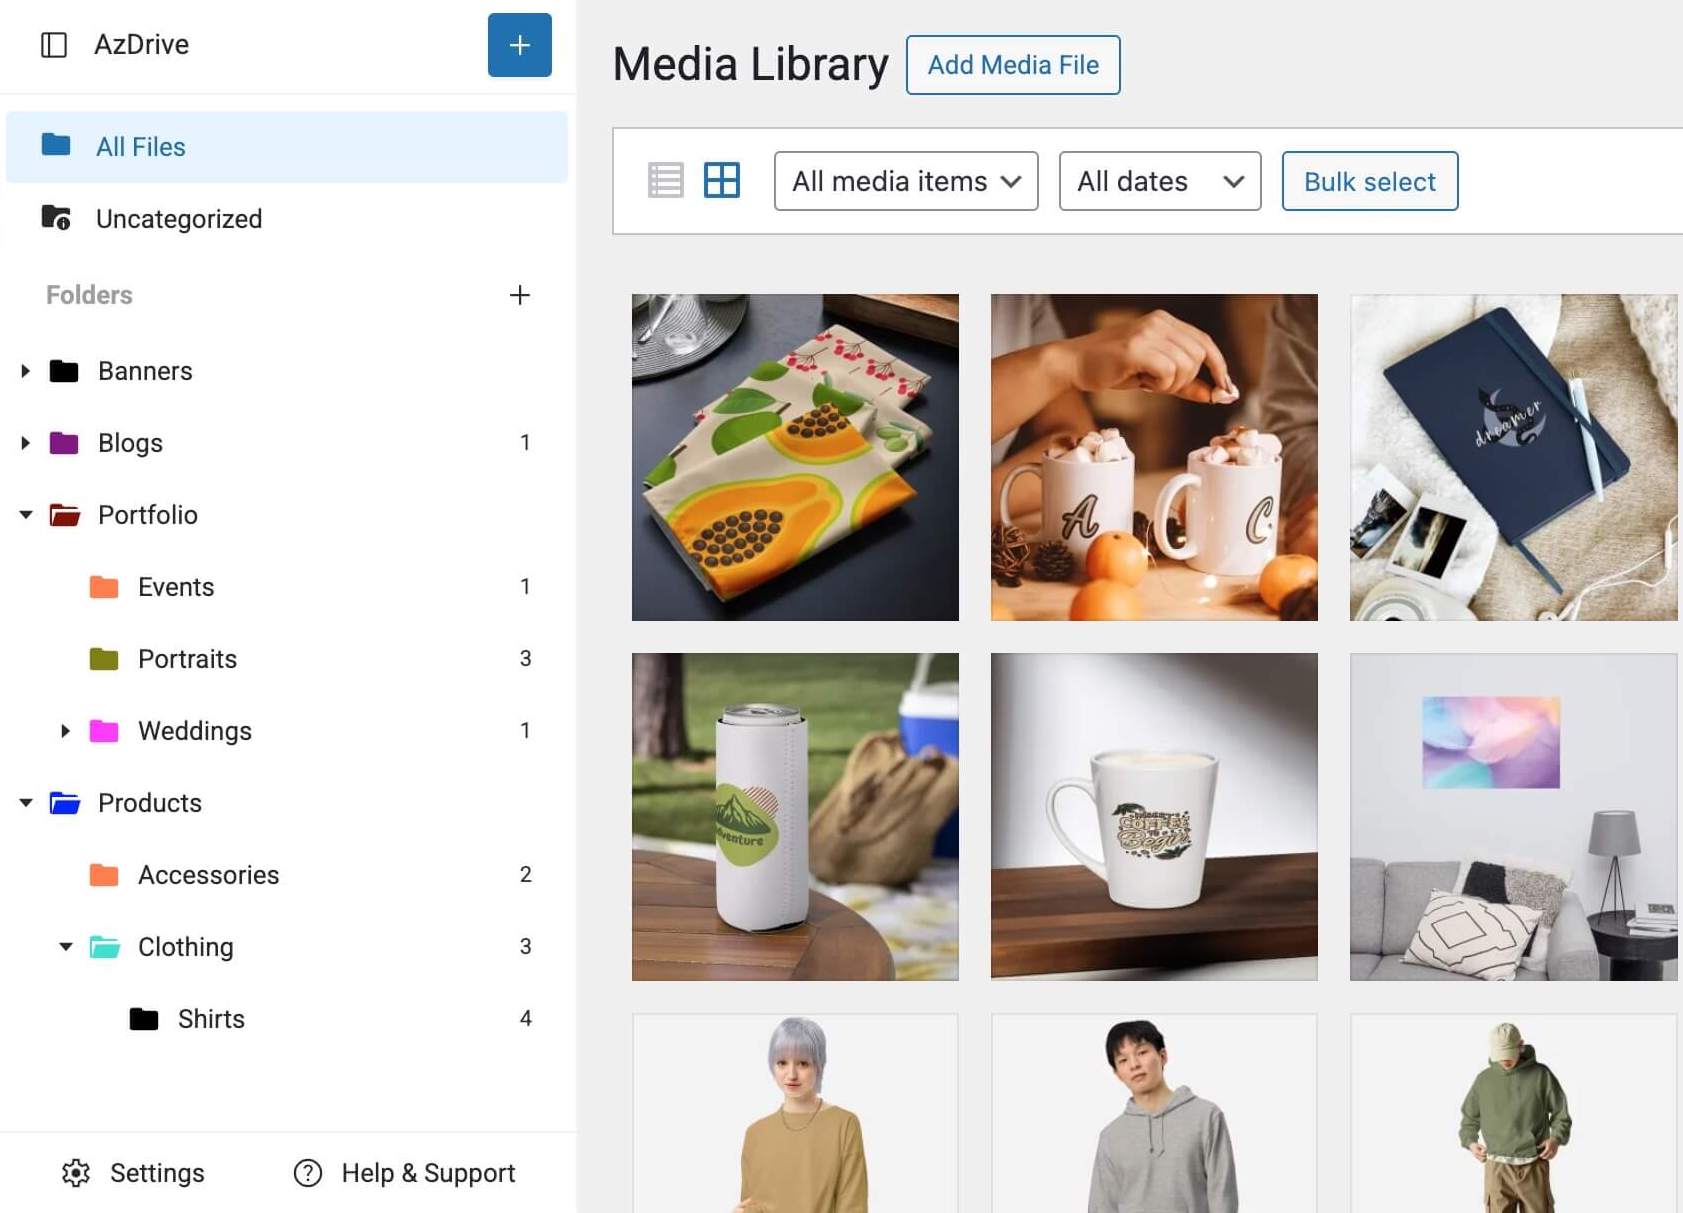
Task: Open the Settings gear icon
Action: pyautogui.click(x=76, y=1172)
